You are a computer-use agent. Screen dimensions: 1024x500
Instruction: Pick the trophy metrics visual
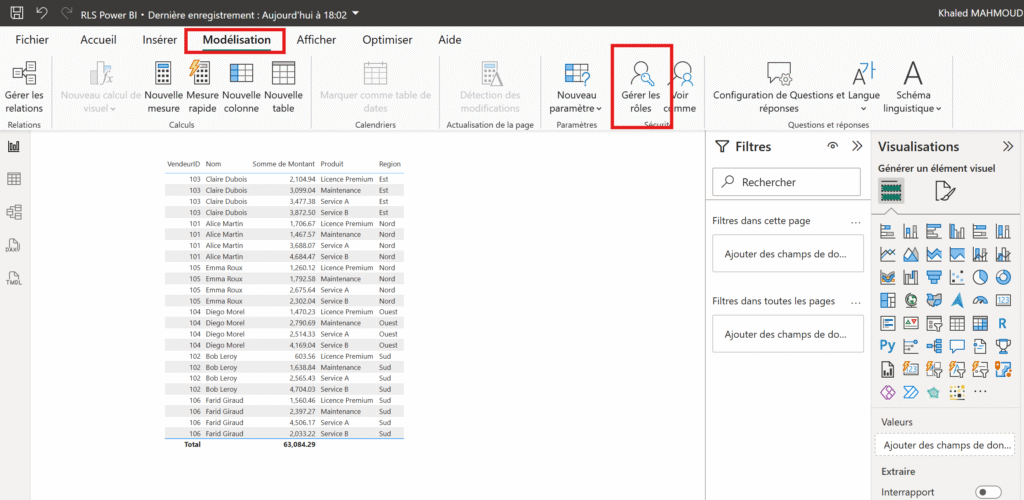(x=1003, y=346)
